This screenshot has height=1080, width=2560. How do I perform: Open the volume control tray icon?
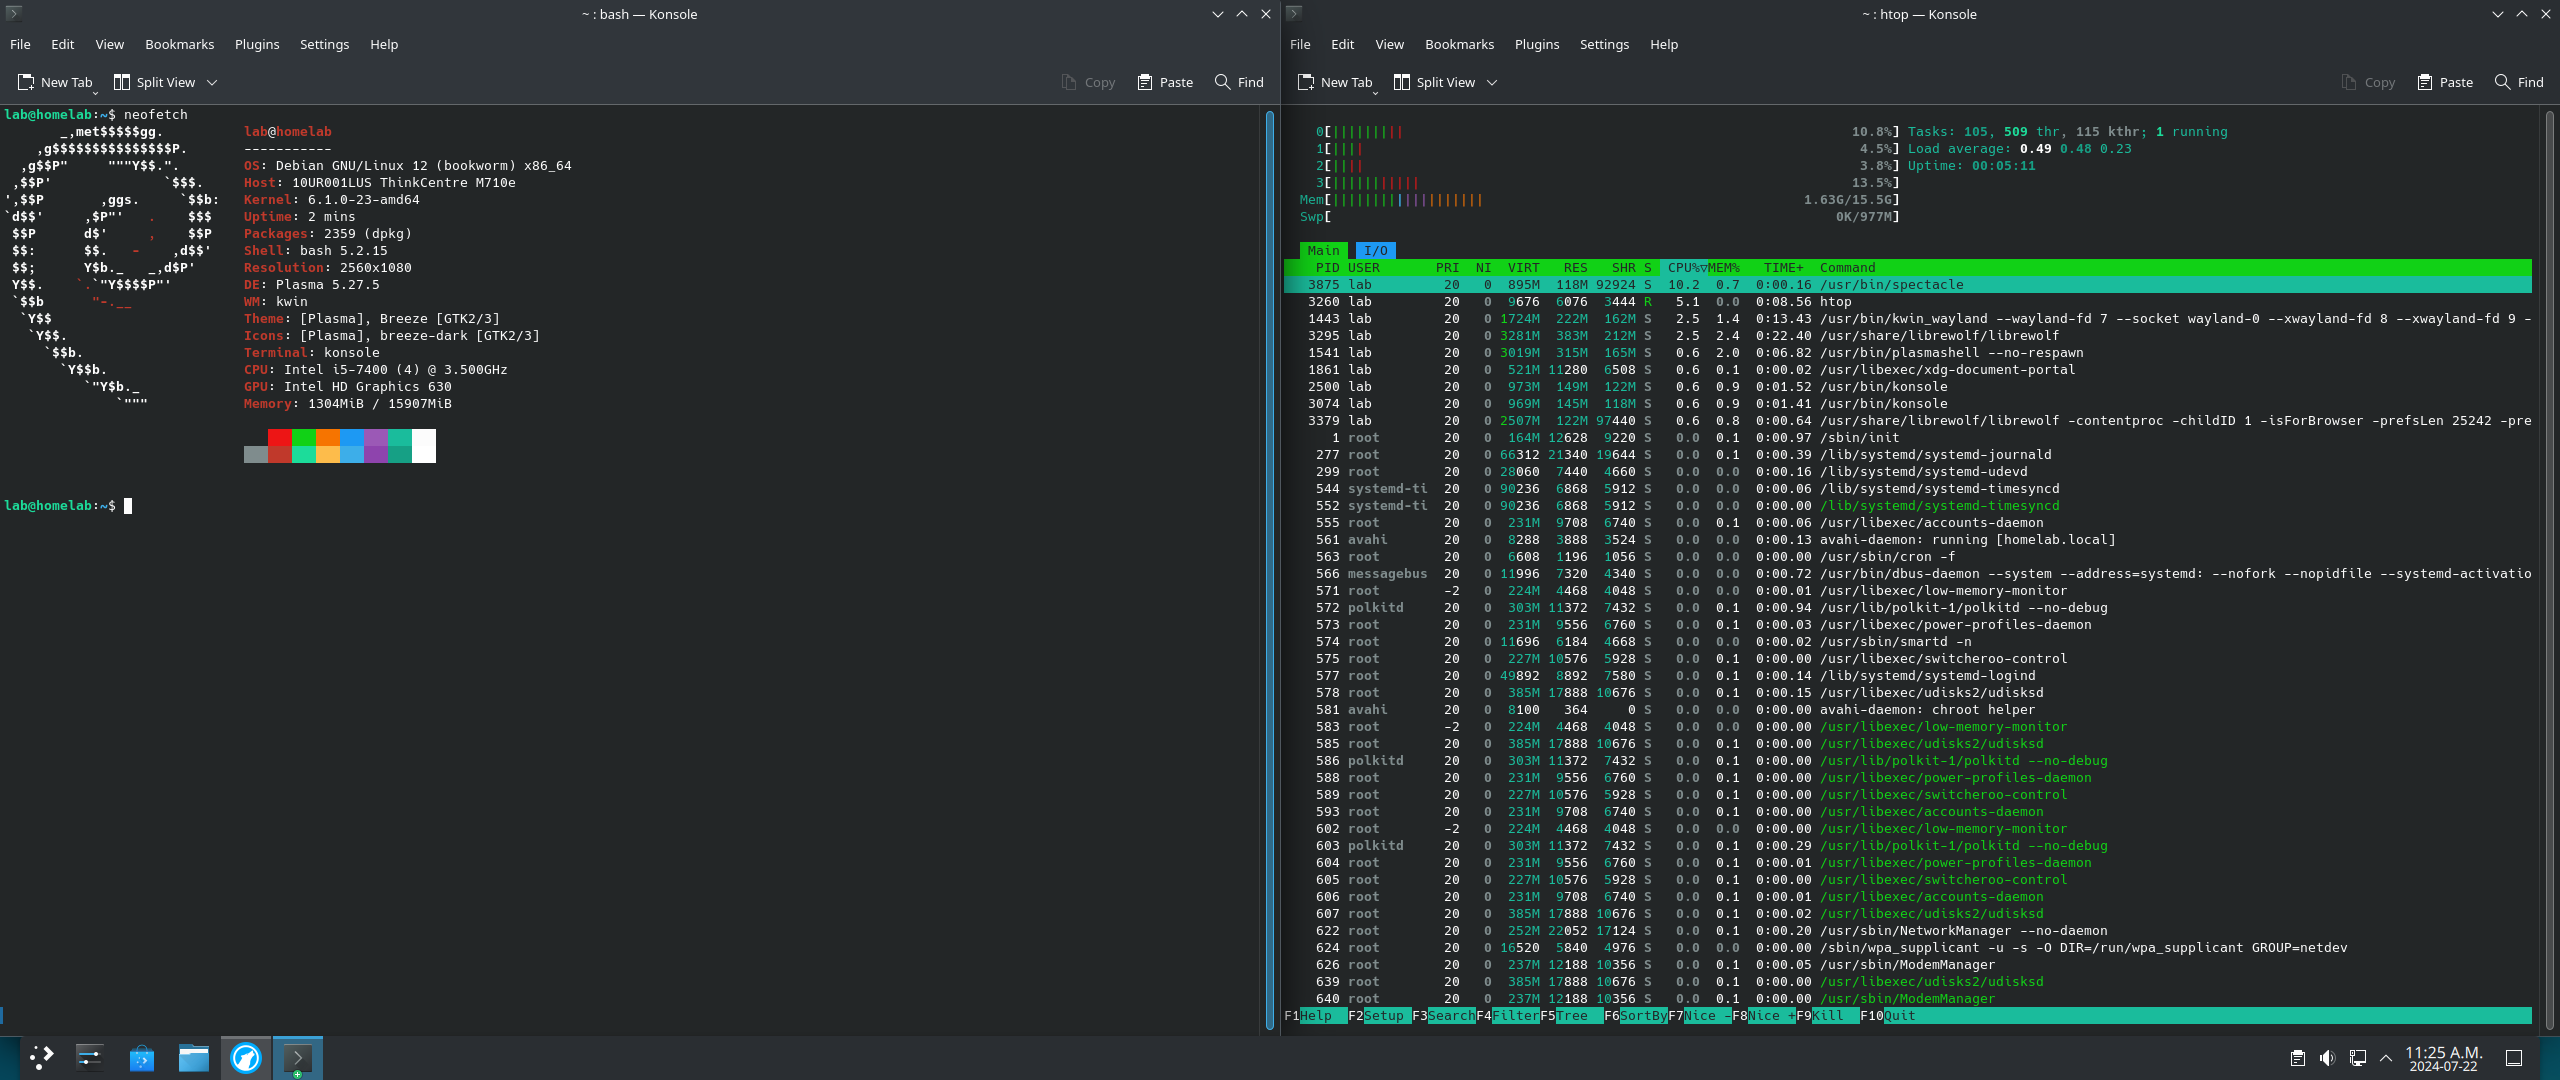[2327, 1058]
